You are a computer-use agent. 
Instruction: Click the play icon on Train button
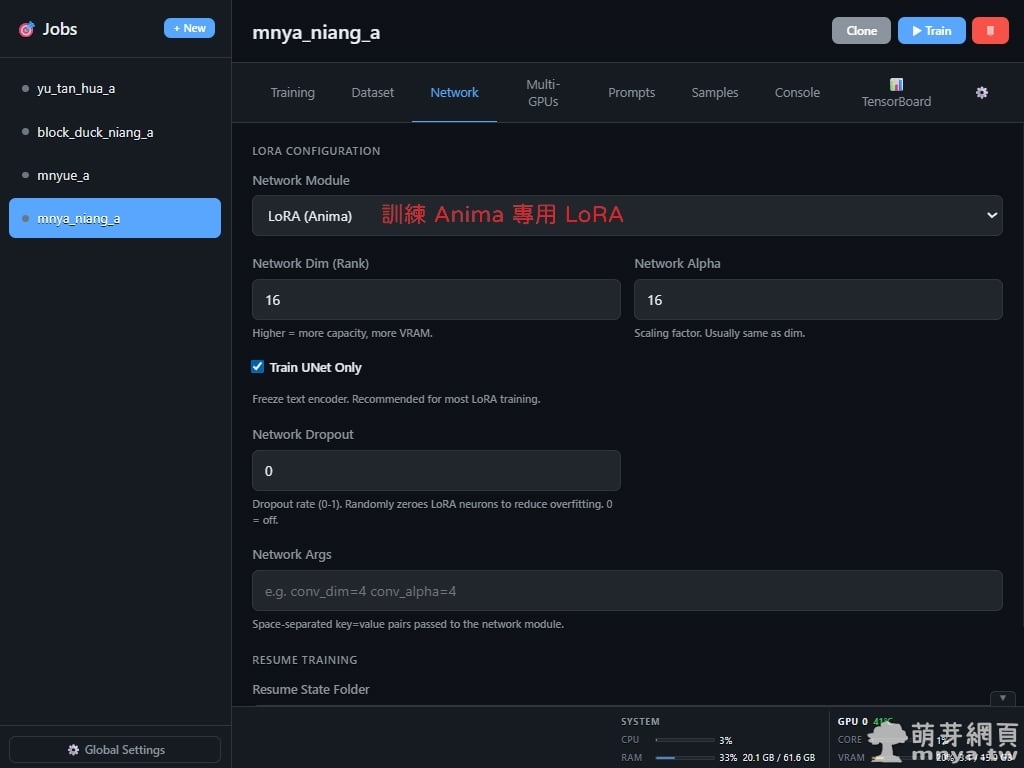(916, 31)
